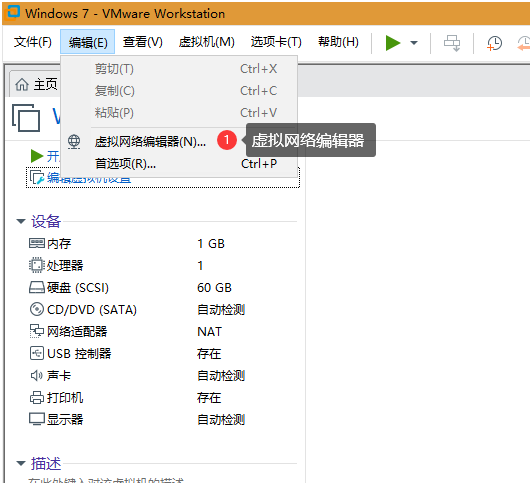Click the green start-VM arrow link
Screen dimensions: 531x484
coord(37,156)
